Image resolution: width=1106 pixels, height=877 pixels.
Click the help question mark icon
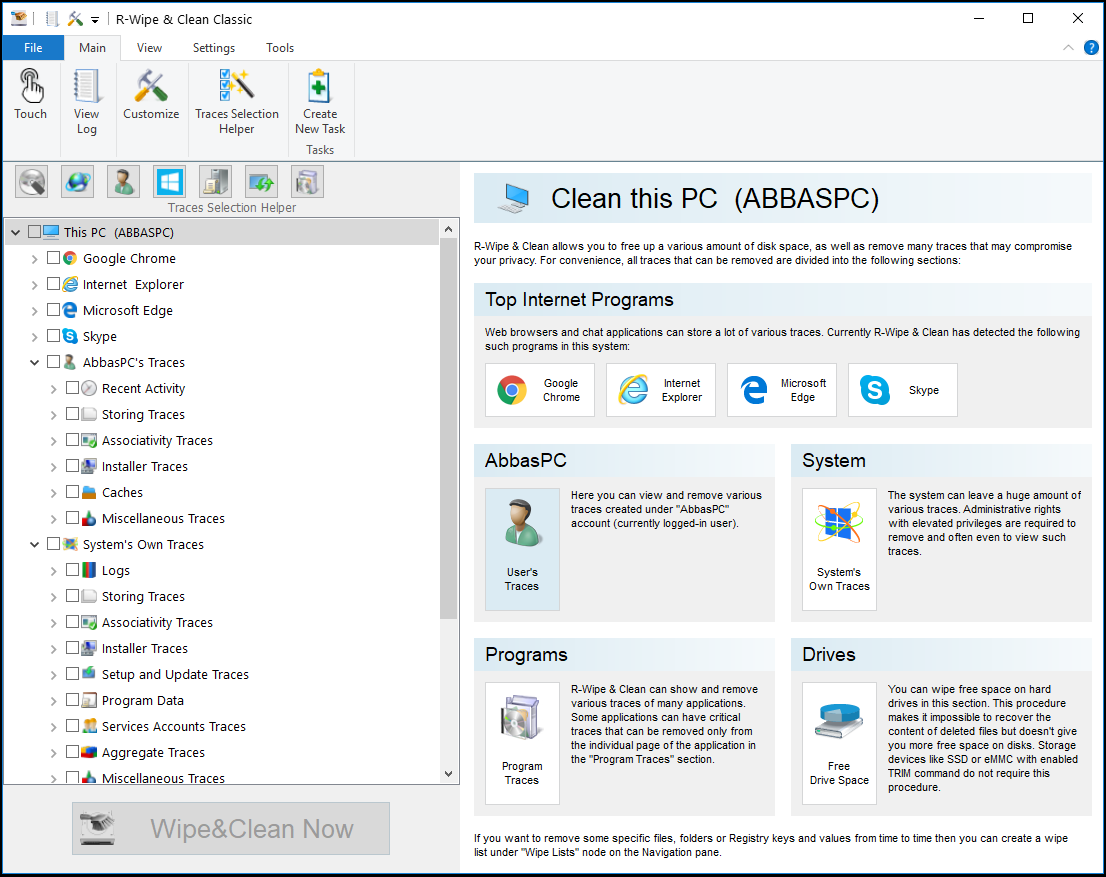pos(1090,48)
